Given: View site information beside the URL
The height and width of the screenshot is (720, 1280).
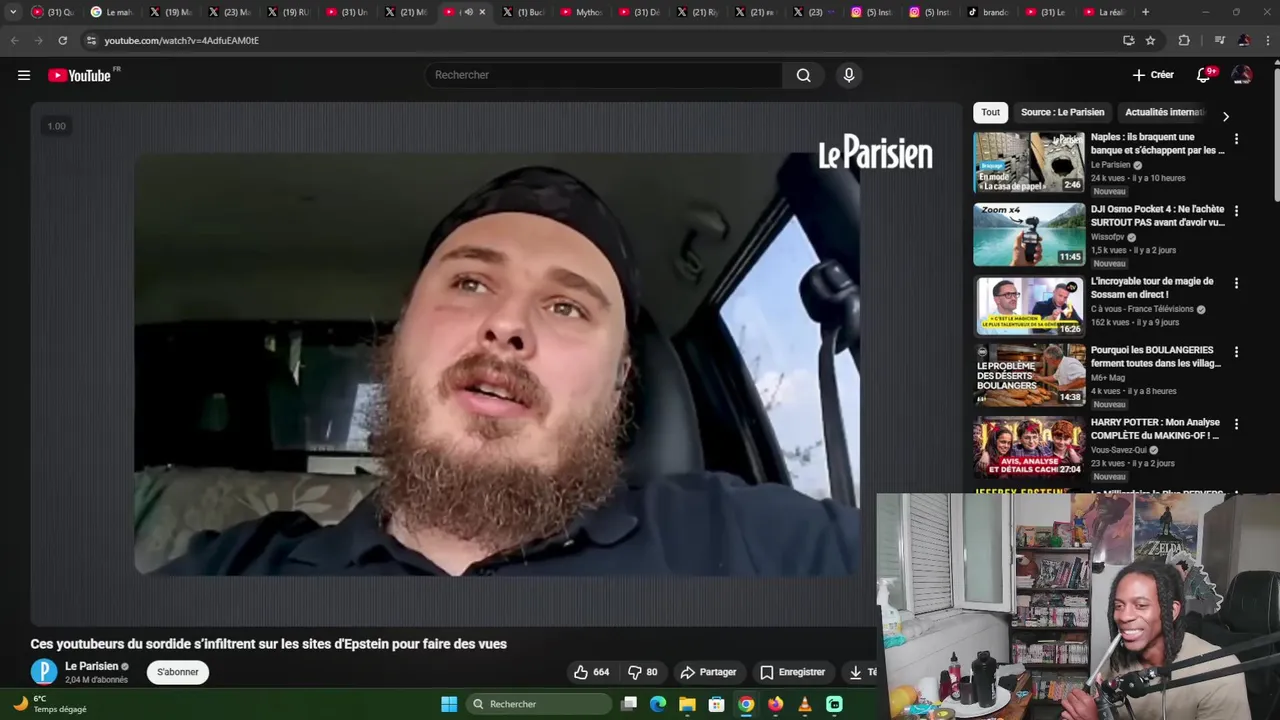Looking at the screenshot, I should (x=91, y=40).
